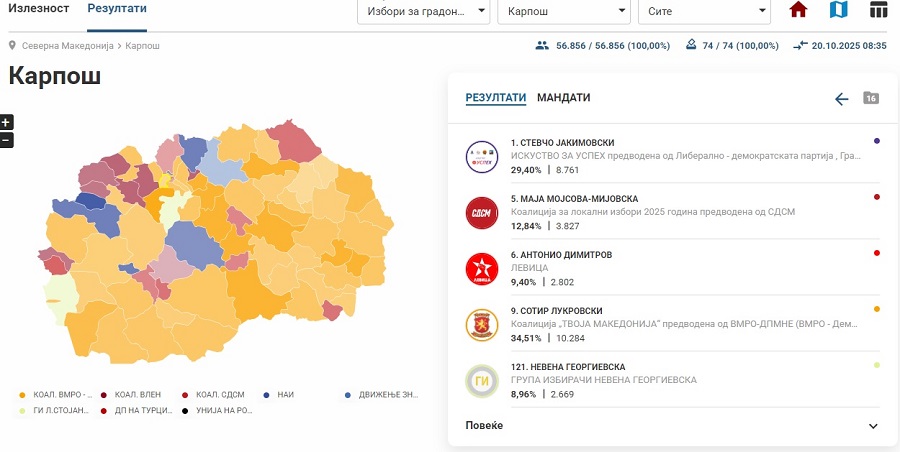This screenshot has width=900, height=452.
Task: Click the SDSM party logo
Action: pyautogui.click(x=482, y=212)
